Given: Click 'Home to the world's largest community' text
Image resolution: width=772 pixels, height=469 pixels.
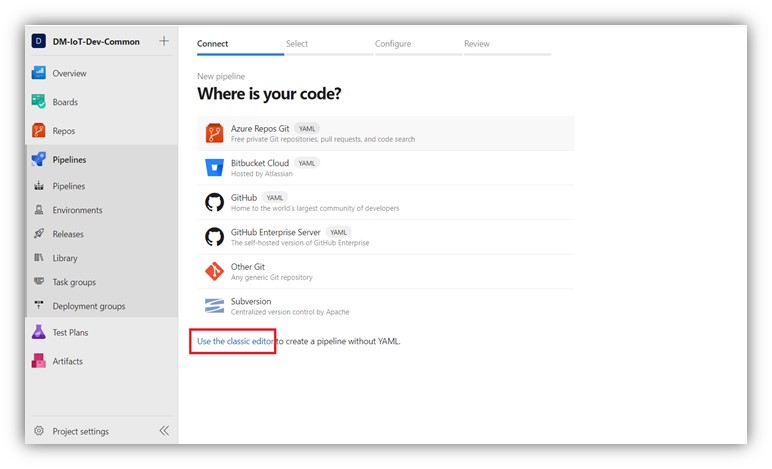Looking at the screenshot, I should point(315,208).
